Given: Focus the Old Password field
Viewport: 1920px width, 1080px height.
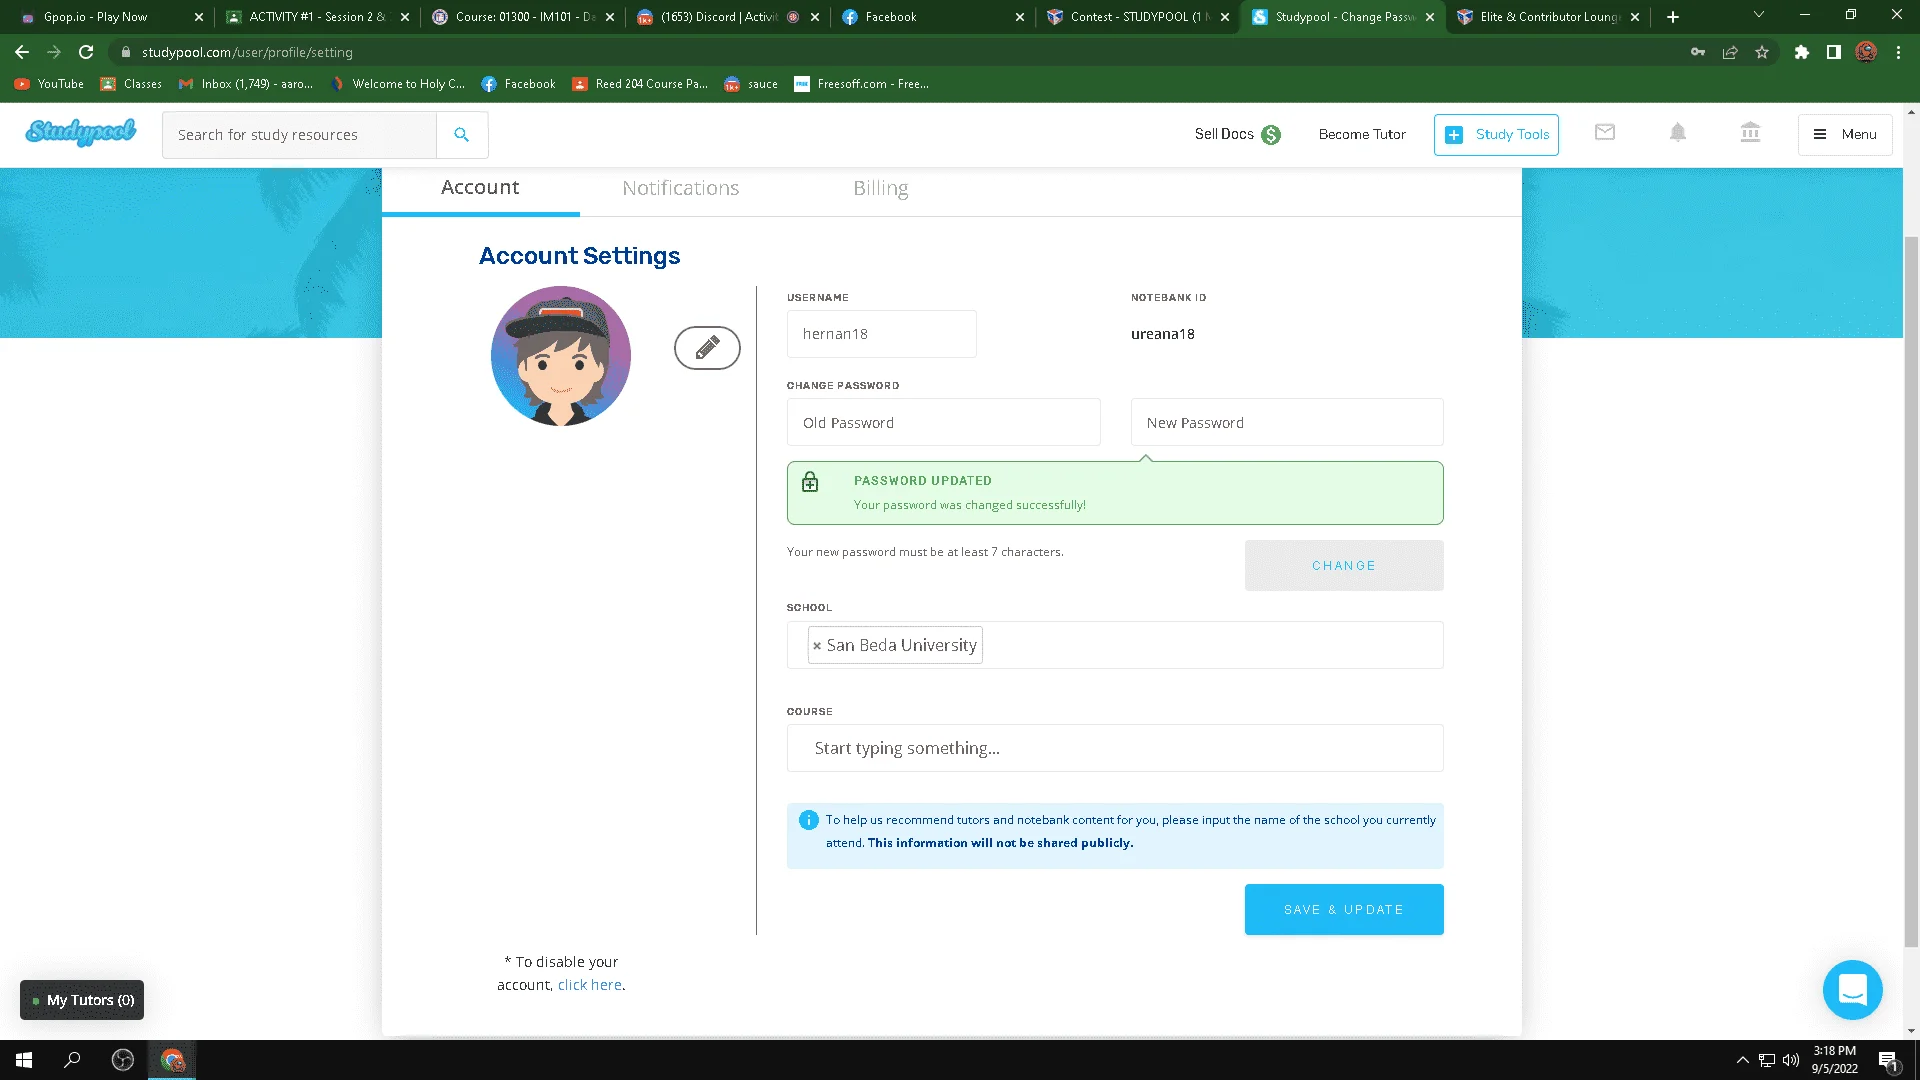Looking at the screenshot, I should click(943, 422).
